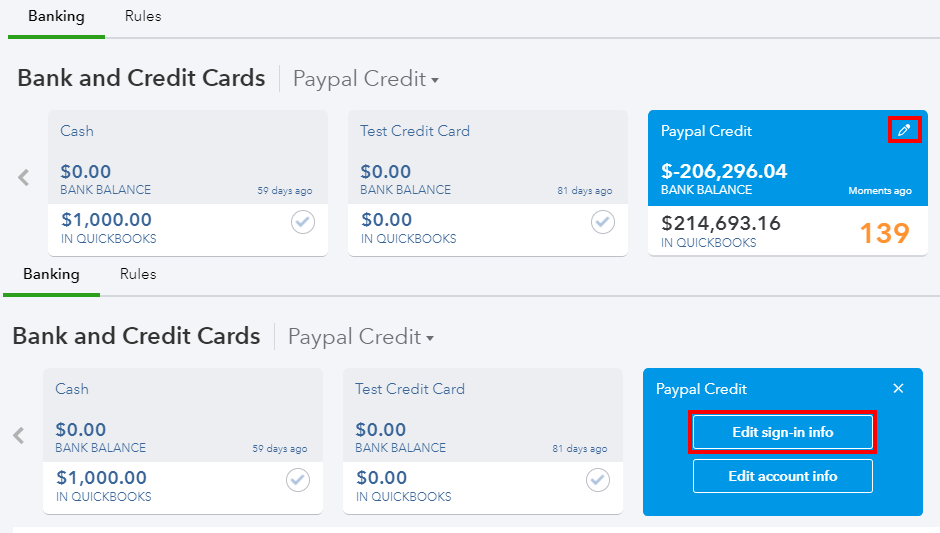
Task: Click the checkmark on the lower Test Credit Card
Action: click(x=598, y=481)
